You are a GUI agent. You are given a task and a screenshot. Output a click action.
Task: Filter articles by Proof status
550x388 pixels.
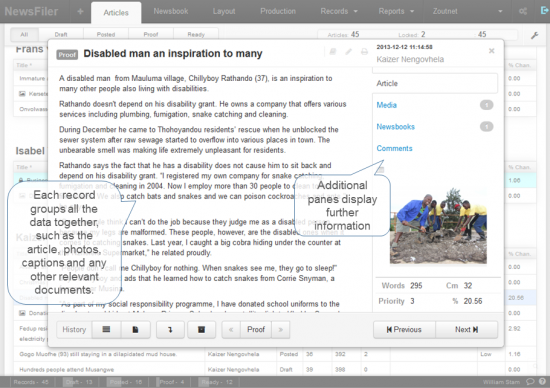click(x=151, y=34)
